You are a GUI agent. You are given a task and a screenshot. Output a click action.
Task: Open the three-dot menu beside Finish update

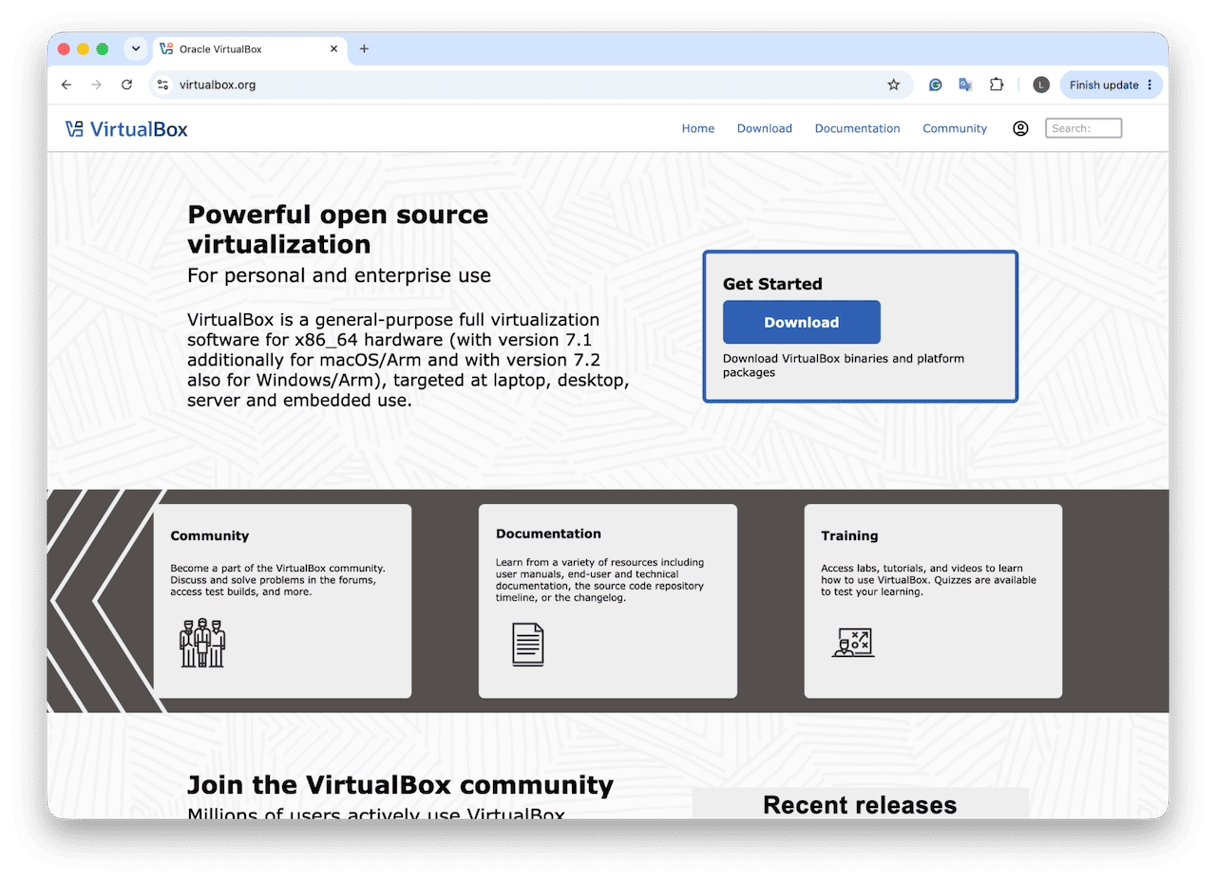point(1150,85)
